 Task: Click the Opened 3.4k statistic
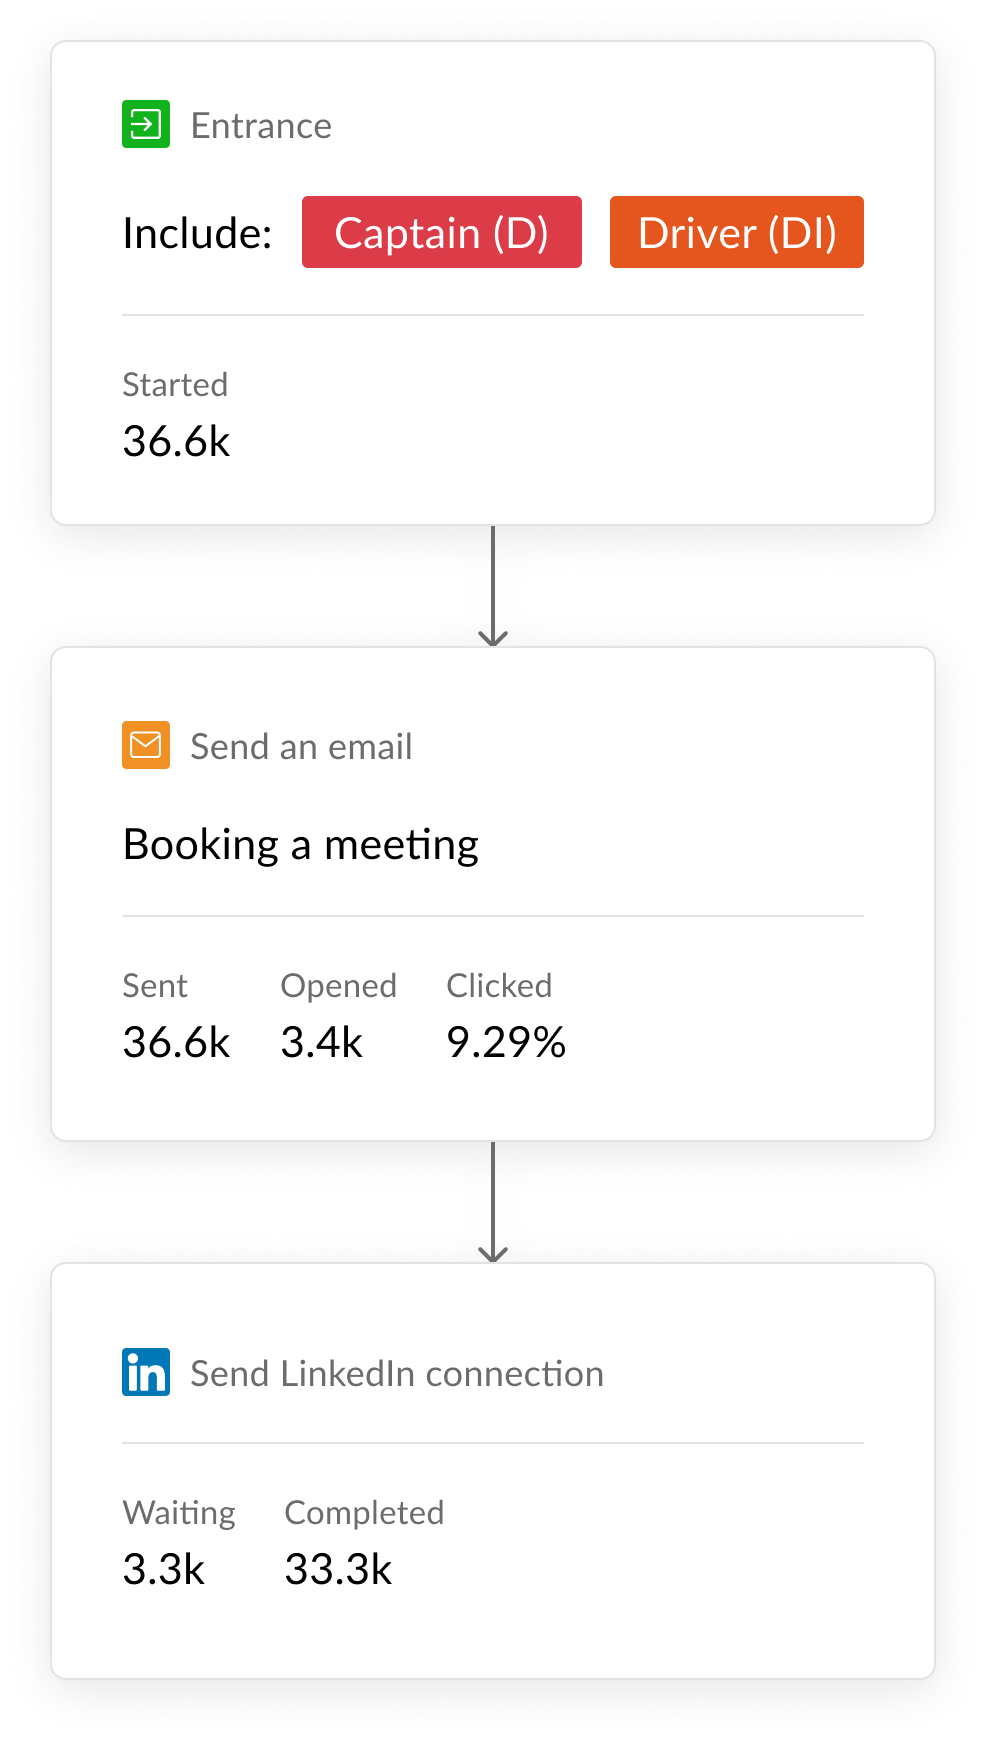321,1042
